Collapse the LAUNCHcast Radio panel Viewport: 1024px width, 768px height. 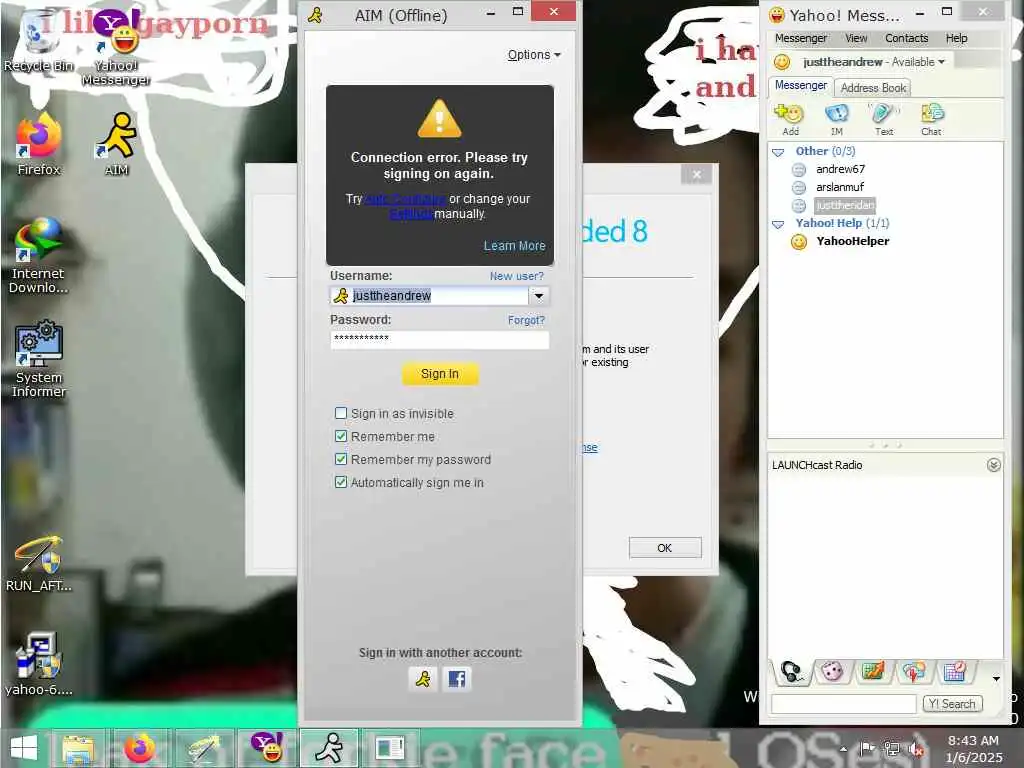[x=993, y=465]
